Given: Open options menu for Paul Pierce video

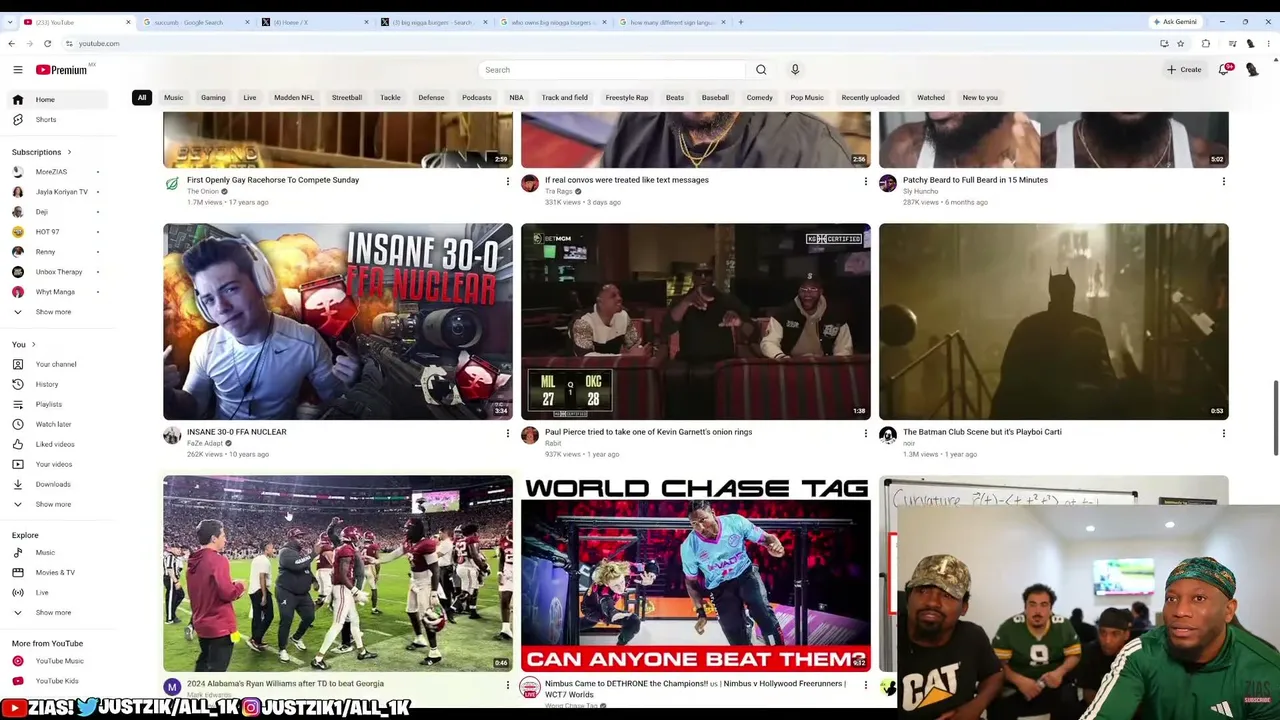Looking at the screenshot, I should click(865, 433).
